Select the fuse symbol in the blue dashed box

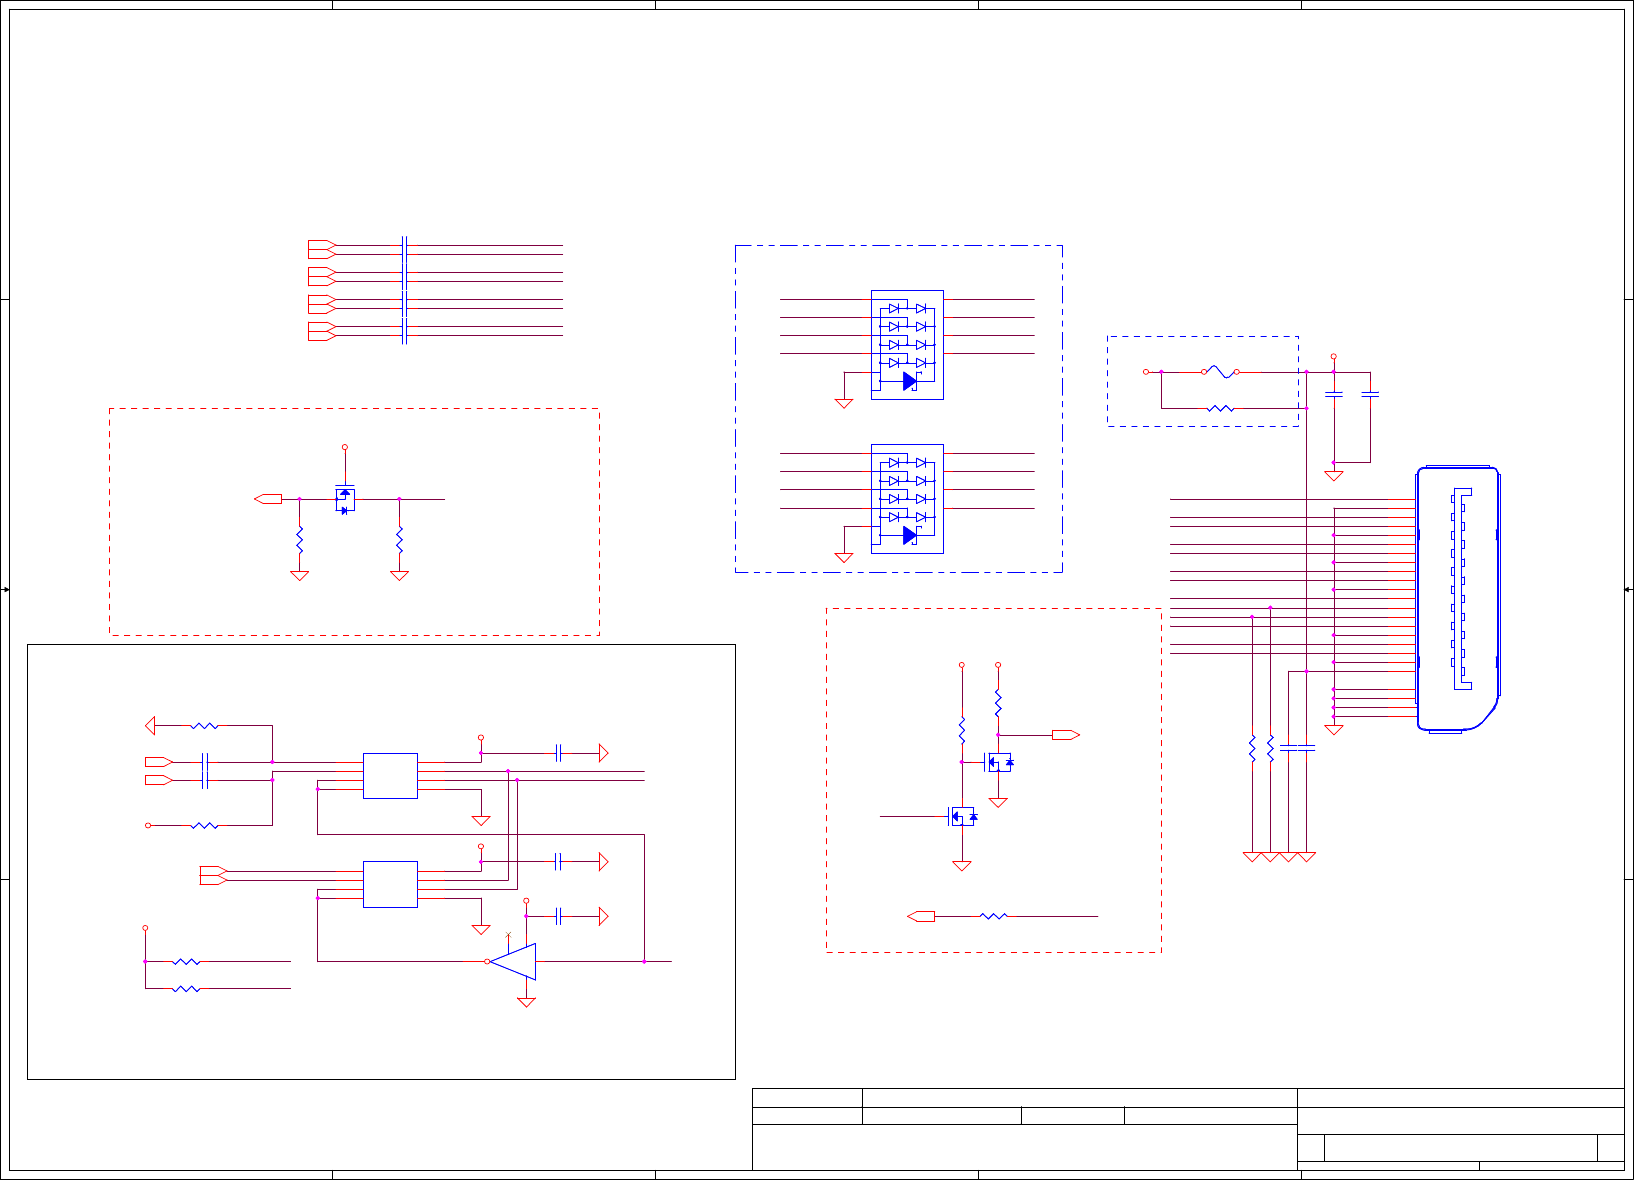pos(1220,372)
